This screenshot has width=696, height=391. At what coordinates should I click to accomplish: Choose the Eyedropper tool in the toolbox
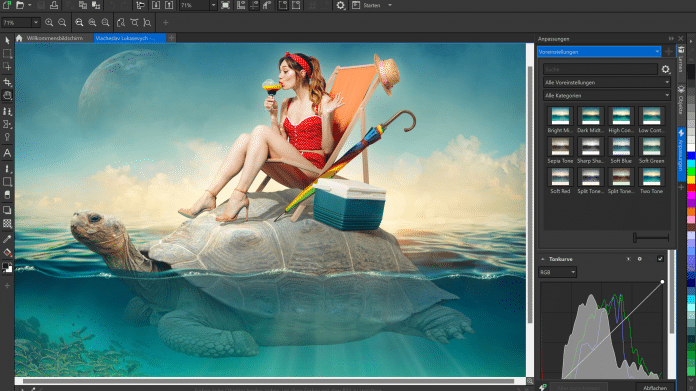(7, 239)
